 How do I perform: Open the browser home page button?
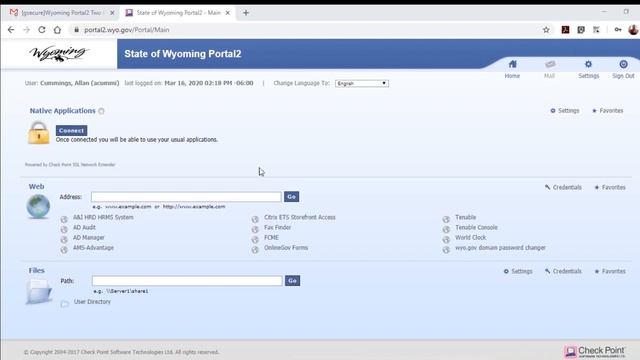57,30
